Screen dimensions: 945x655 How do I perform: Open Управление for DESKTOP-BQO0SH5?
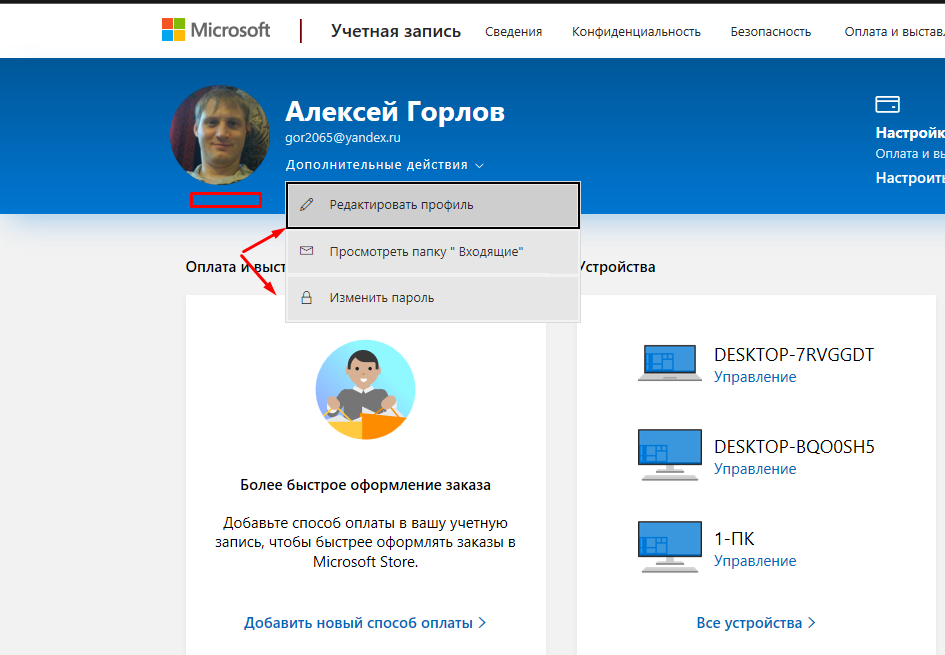[x=755, y=469]
